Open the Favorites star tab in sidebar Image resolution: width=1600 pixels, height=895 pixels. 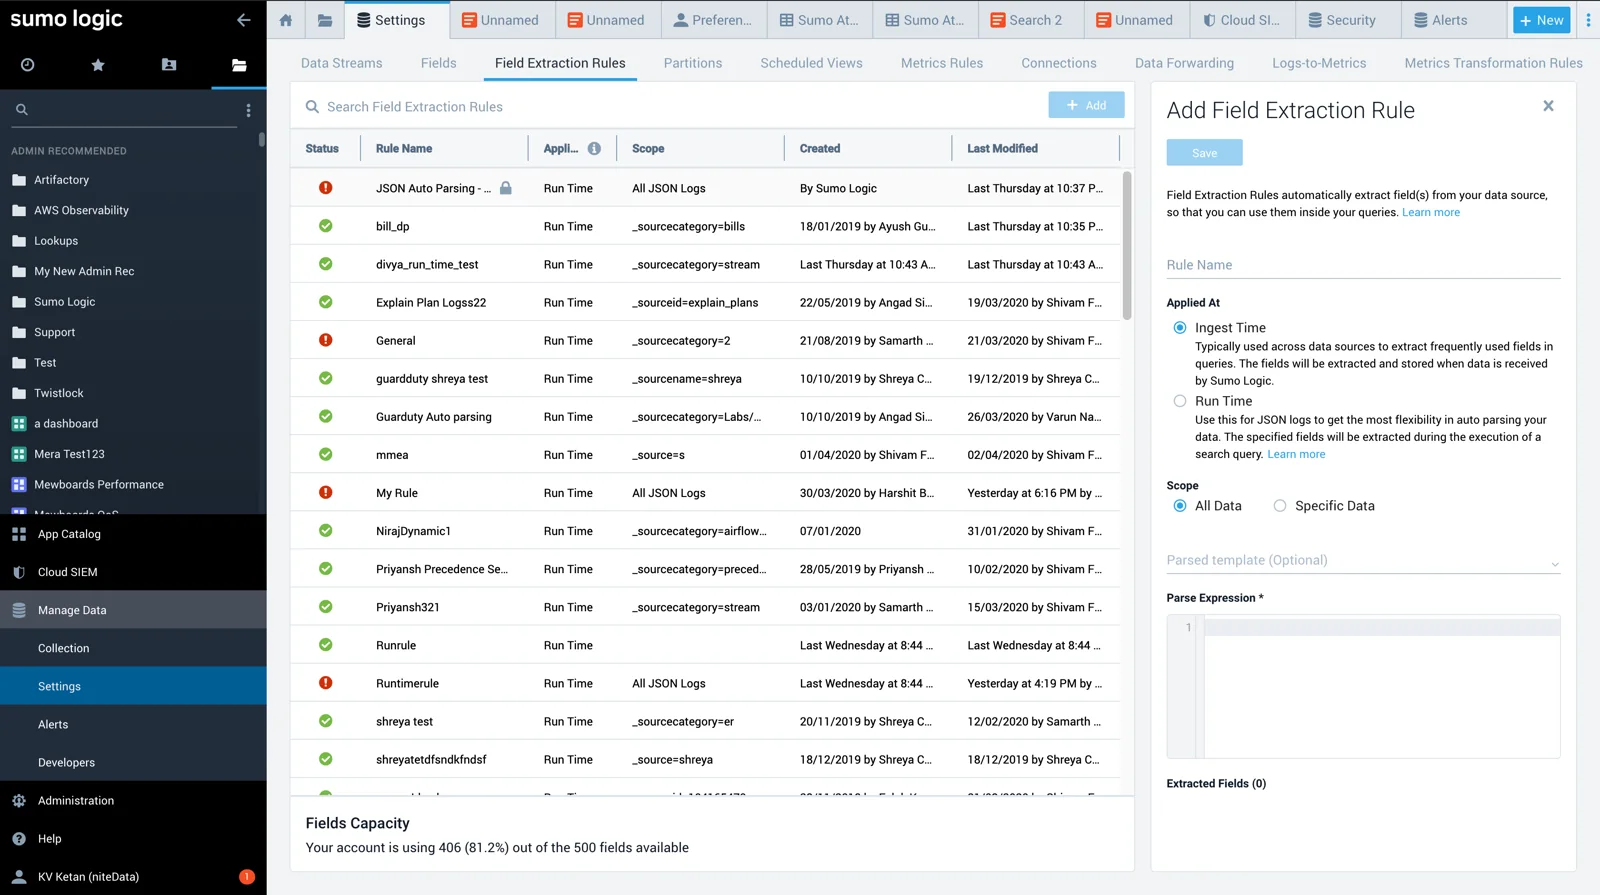point(98,65)
